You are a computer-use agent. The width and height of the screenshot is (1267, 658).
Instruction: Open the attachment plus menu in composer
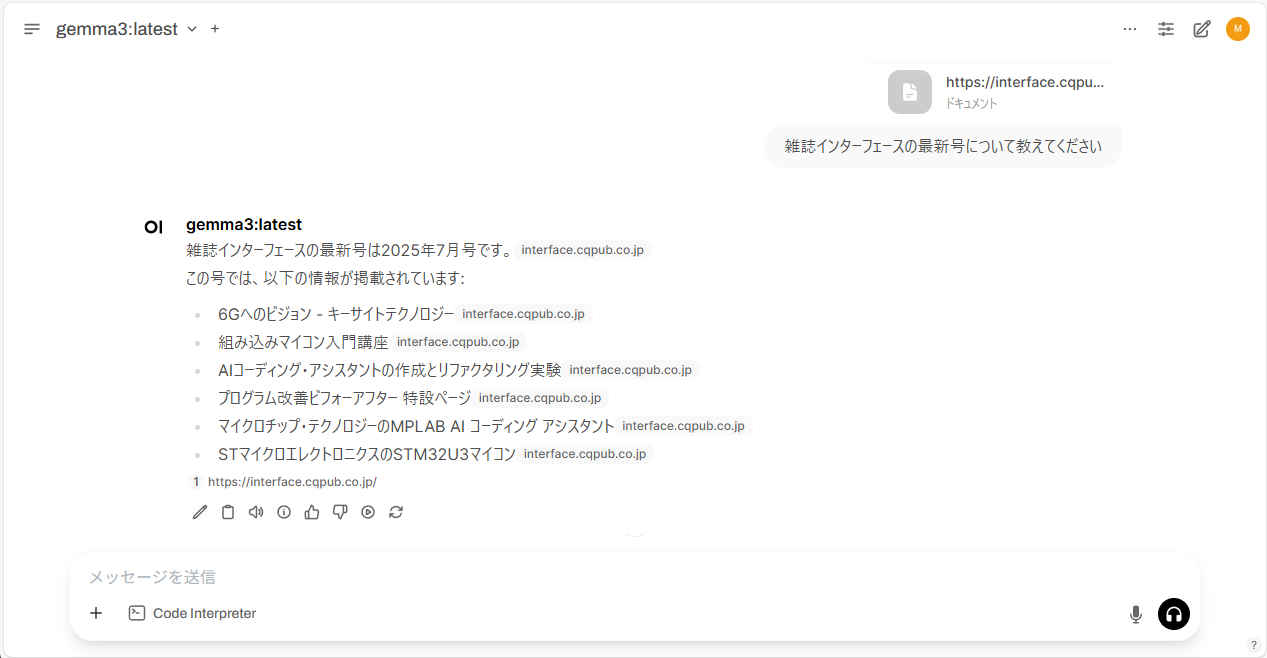[96, 613]
